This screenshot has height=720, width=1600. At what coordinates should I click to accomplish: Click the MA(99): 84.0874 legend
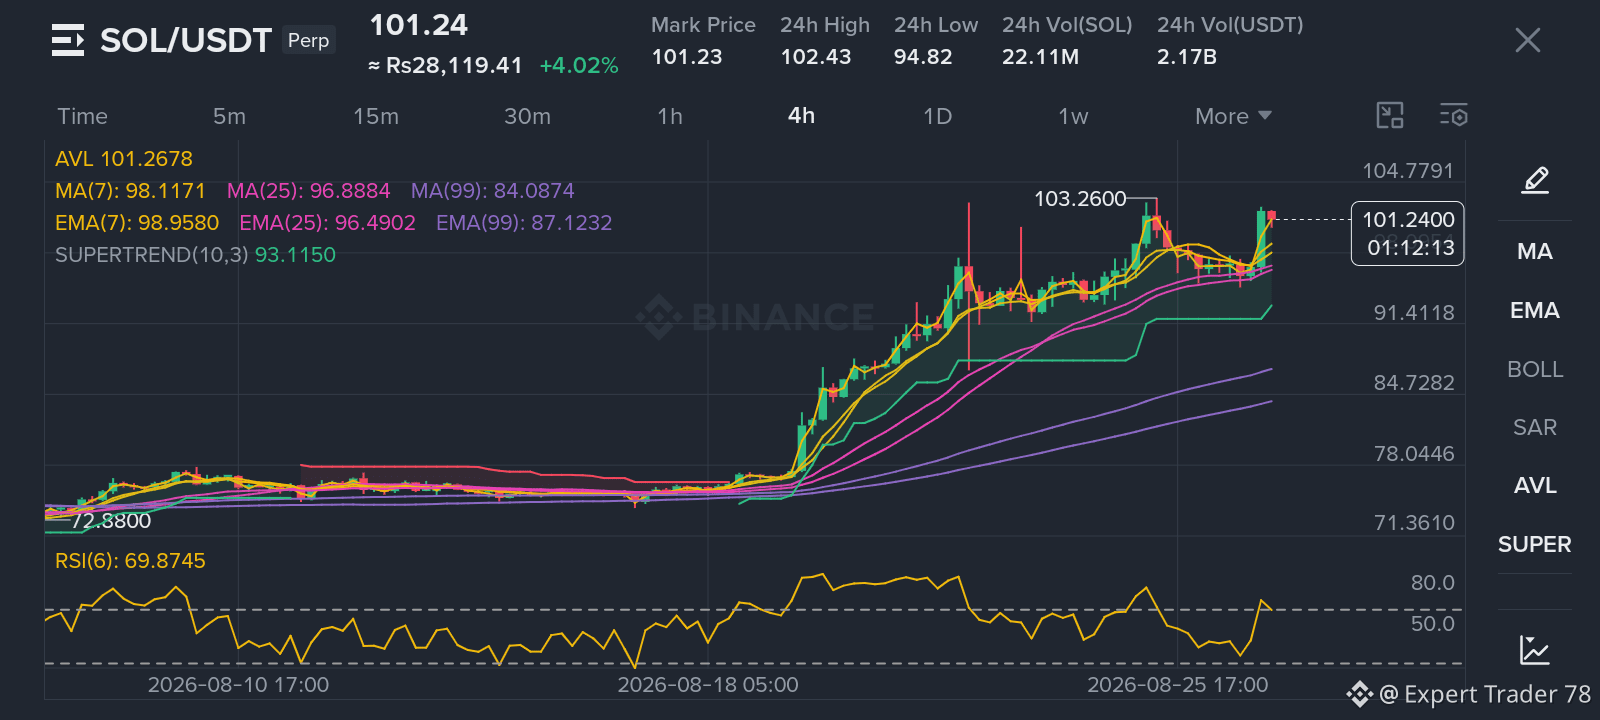(493, 191)
